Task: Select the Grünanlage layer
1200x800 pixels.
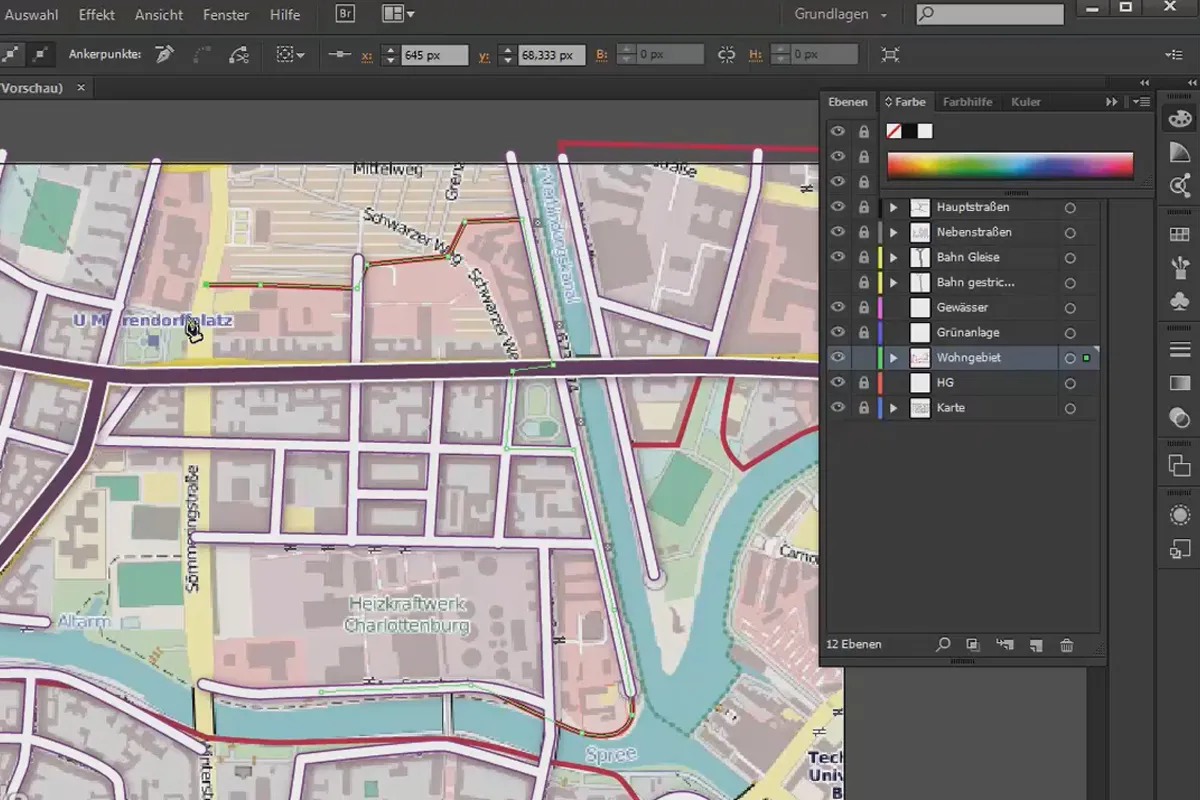Action: (967, 332)
